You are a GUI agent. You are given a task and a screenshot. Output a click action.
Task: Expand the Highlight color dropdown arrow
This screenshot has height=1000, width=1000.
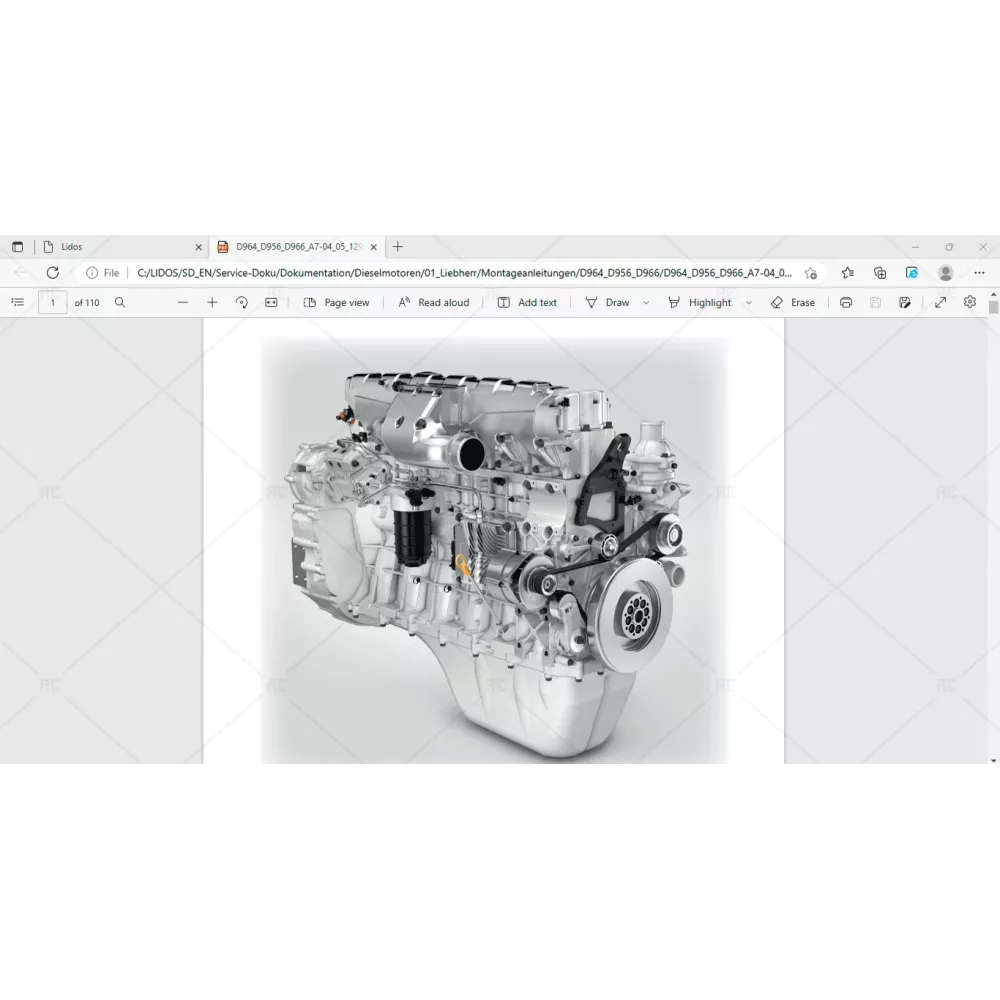748,303
